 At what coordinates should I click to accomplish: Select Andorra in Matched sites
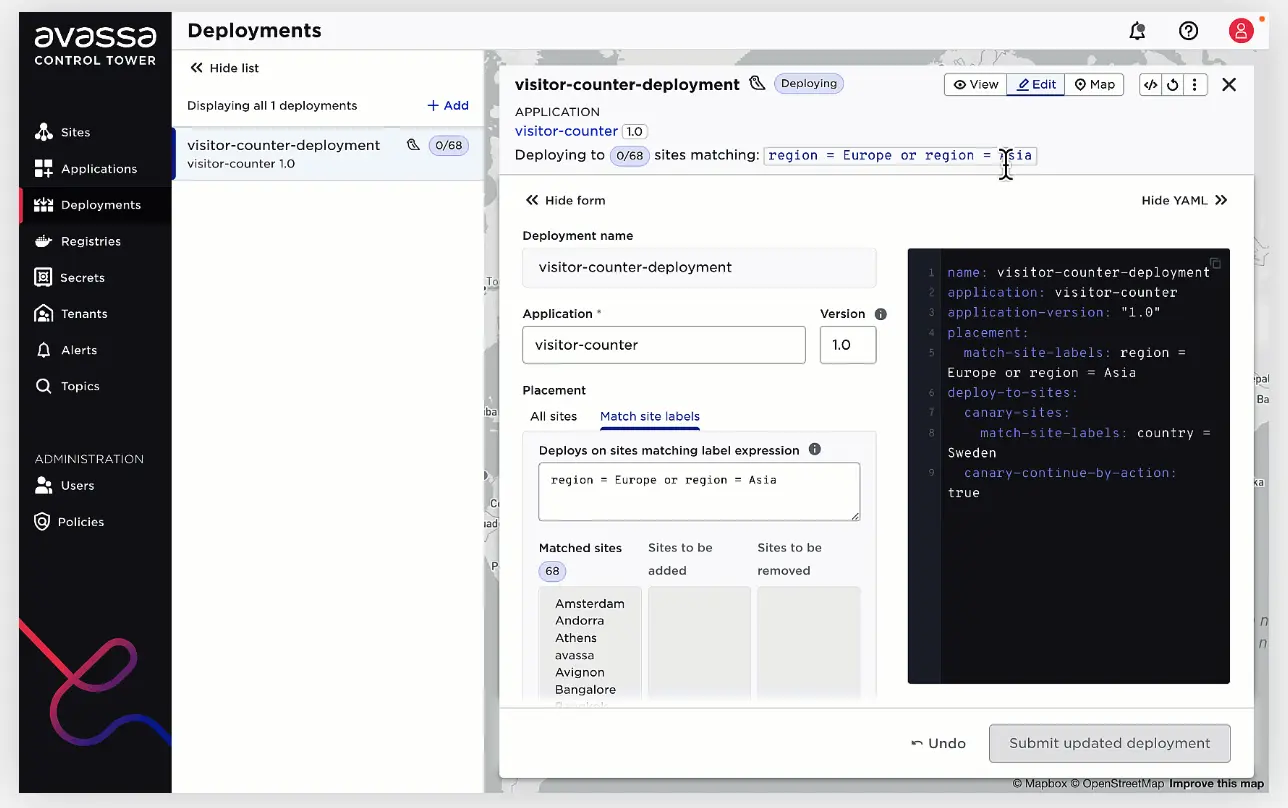pyautogui.click(x=580, y=621)
